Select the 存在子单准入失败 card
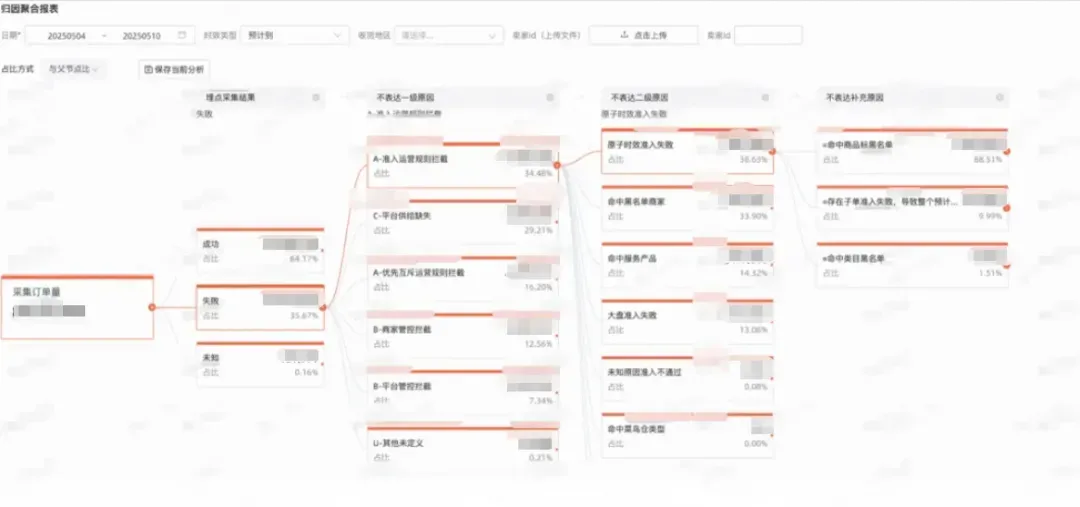Image resolution: width=1080 pixels, height=507 pixels. (913, 208)
